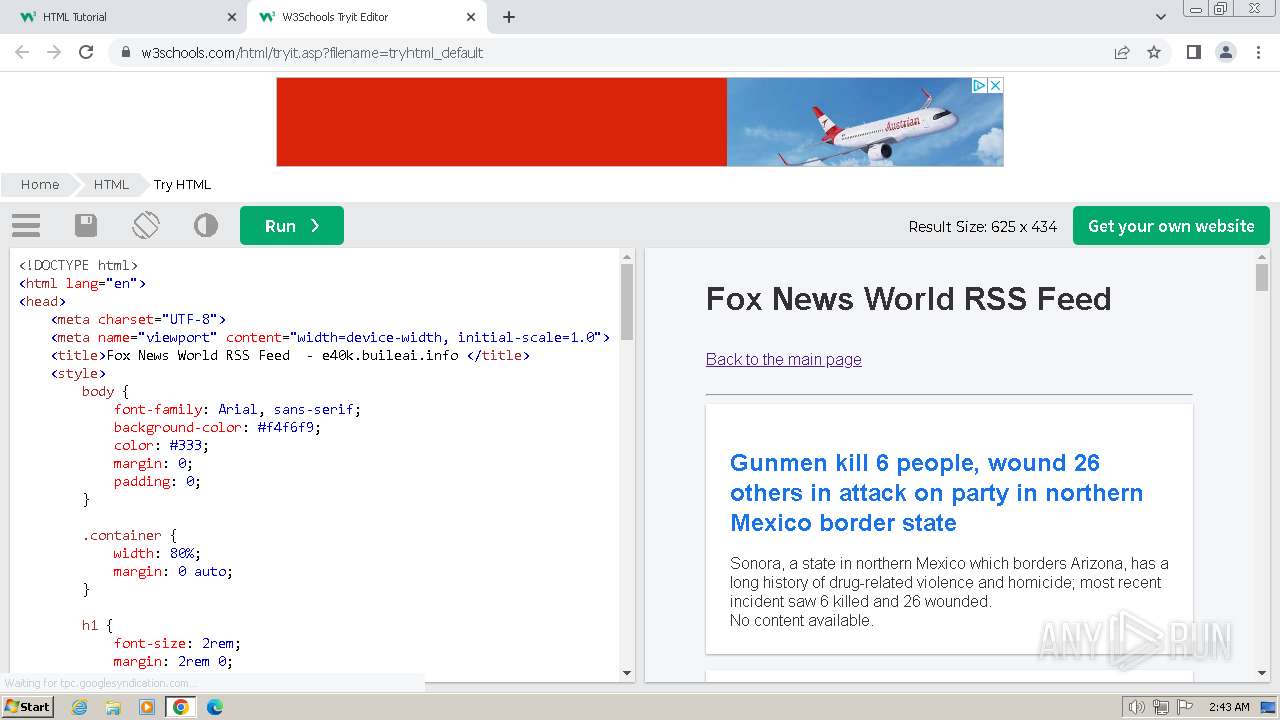Follow the Back to the main page link

[783, 359]
